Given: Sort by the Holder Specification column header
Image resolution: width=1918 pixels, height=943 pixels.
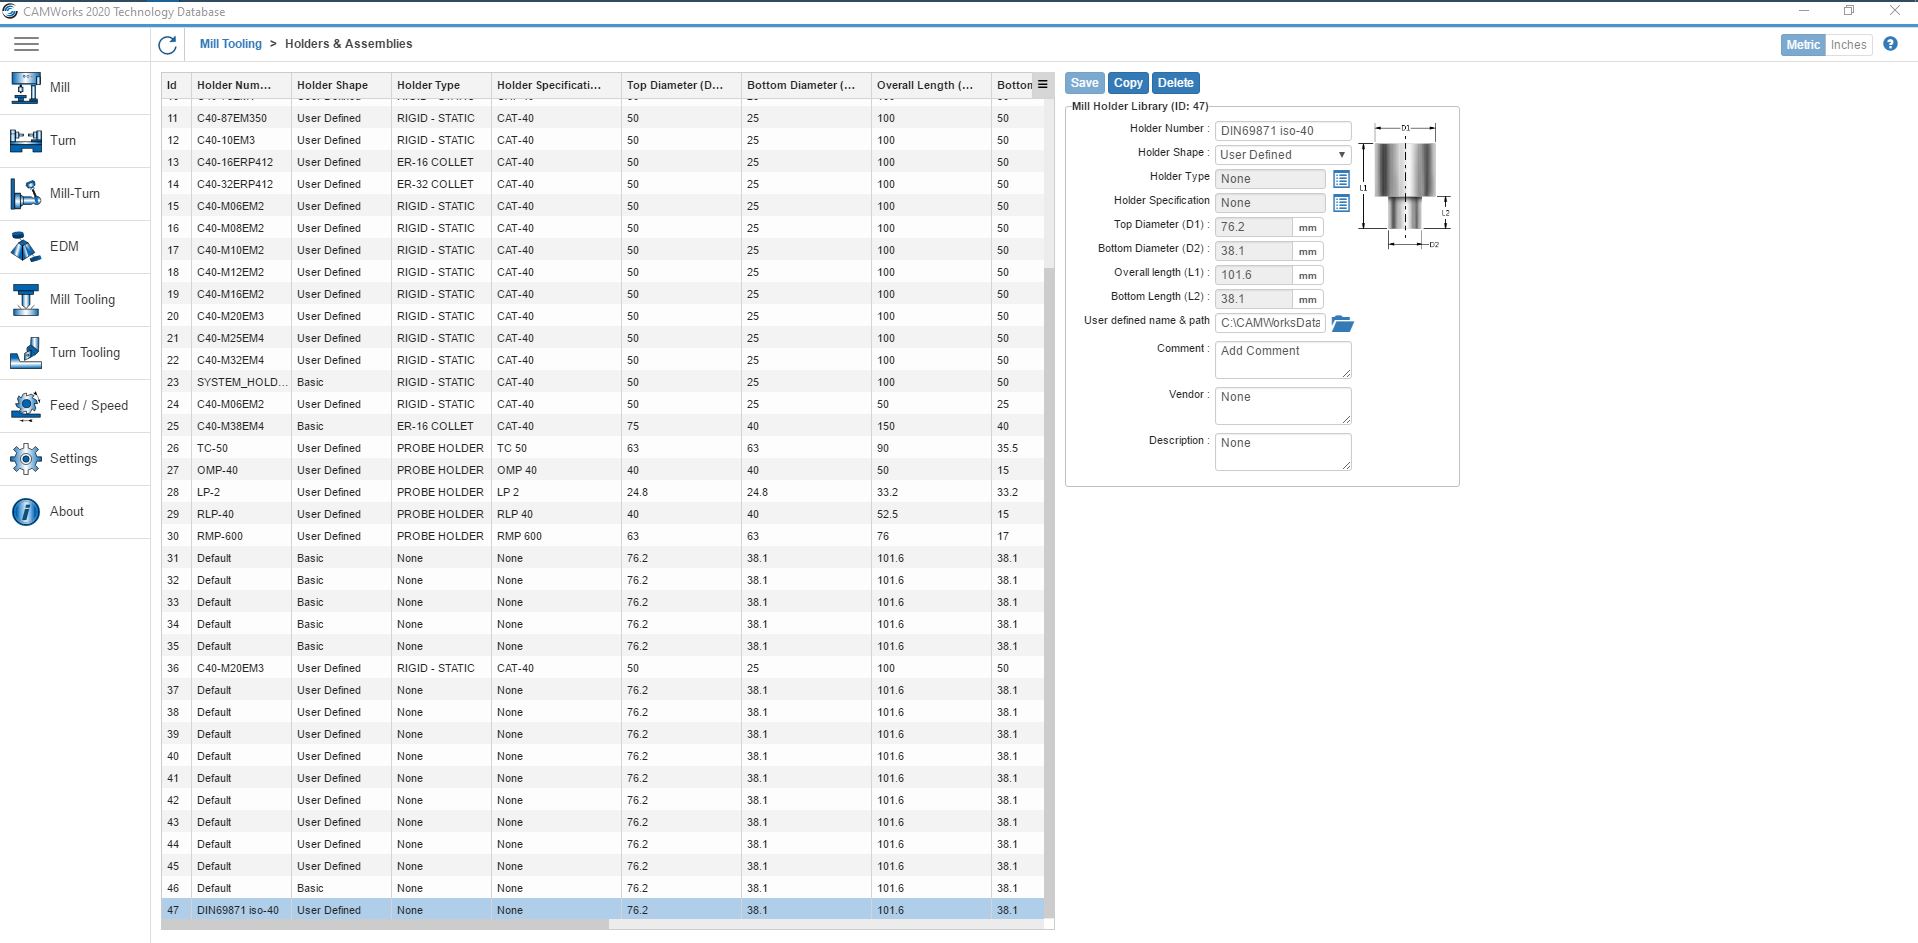Looking at the screenshot, I should tap(556, 85).
